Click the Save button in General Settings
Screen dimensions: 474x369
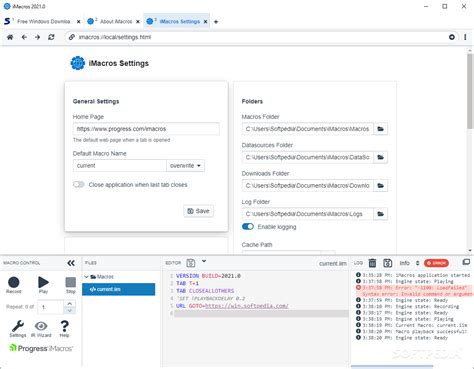pyautogui.click(x=198, y=211)
